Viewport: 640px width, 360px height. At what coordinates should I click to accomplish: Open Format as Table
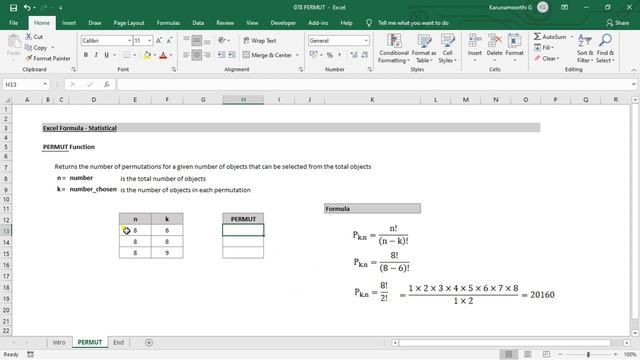tap(424, 49)
